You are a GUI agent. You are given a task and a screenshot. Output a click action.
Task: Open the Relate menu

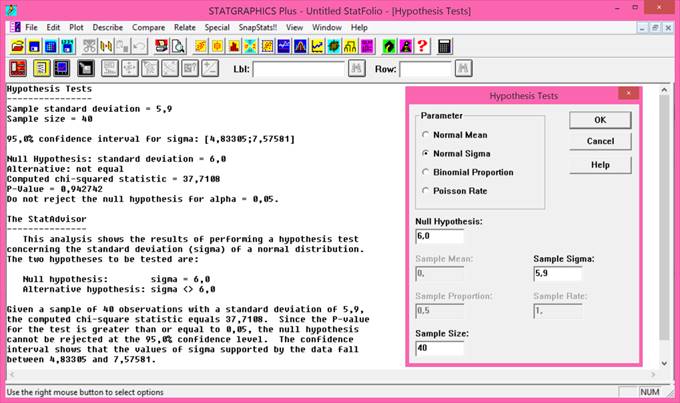pyautogui.click(x=185, y=27)
